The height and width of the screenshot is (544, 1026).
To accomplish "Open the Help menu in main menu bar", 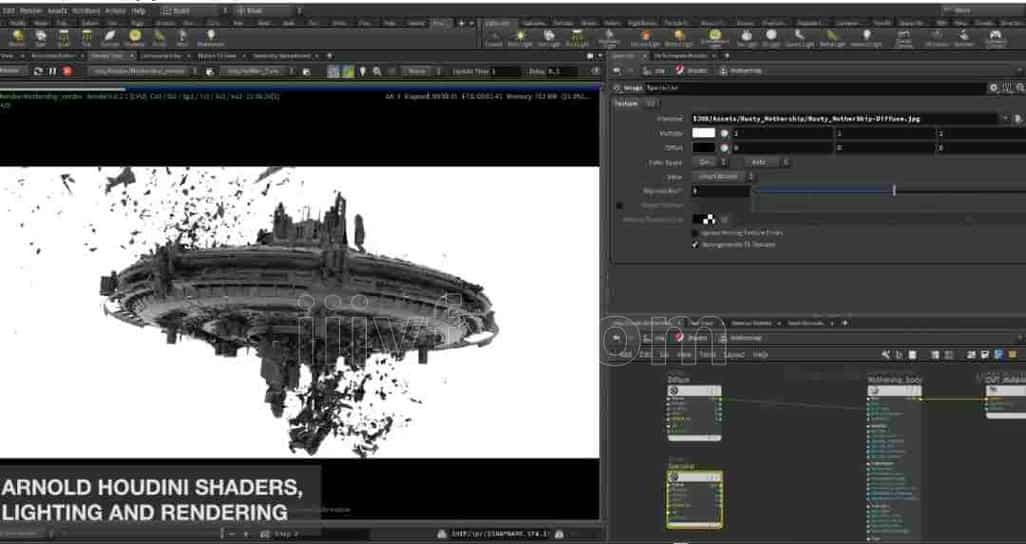I will point(139,11).
